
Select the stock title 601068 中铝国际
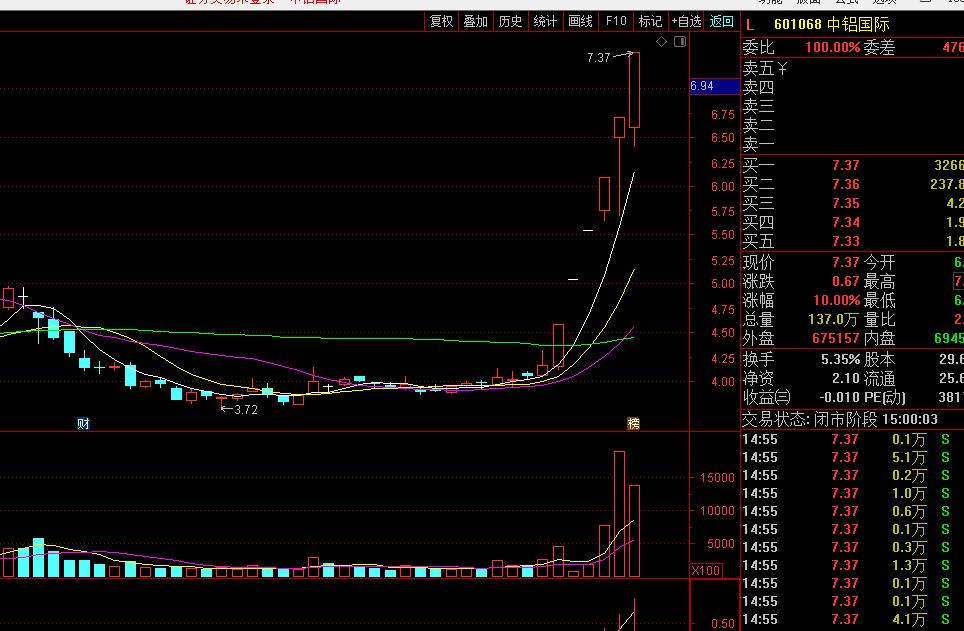pyautogui.click(x=831, y=25)
